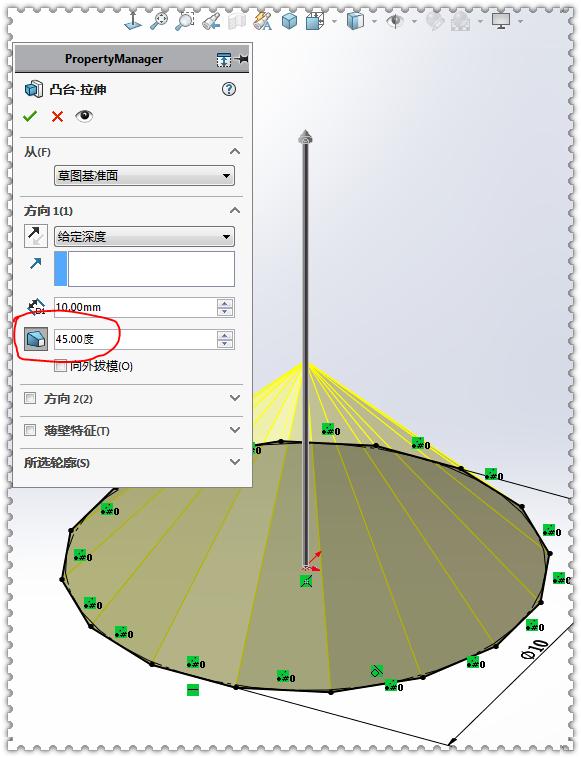Cancel the extrude with the red X
The height and width of the screenshot is (758, 581).
click(58, 117)
